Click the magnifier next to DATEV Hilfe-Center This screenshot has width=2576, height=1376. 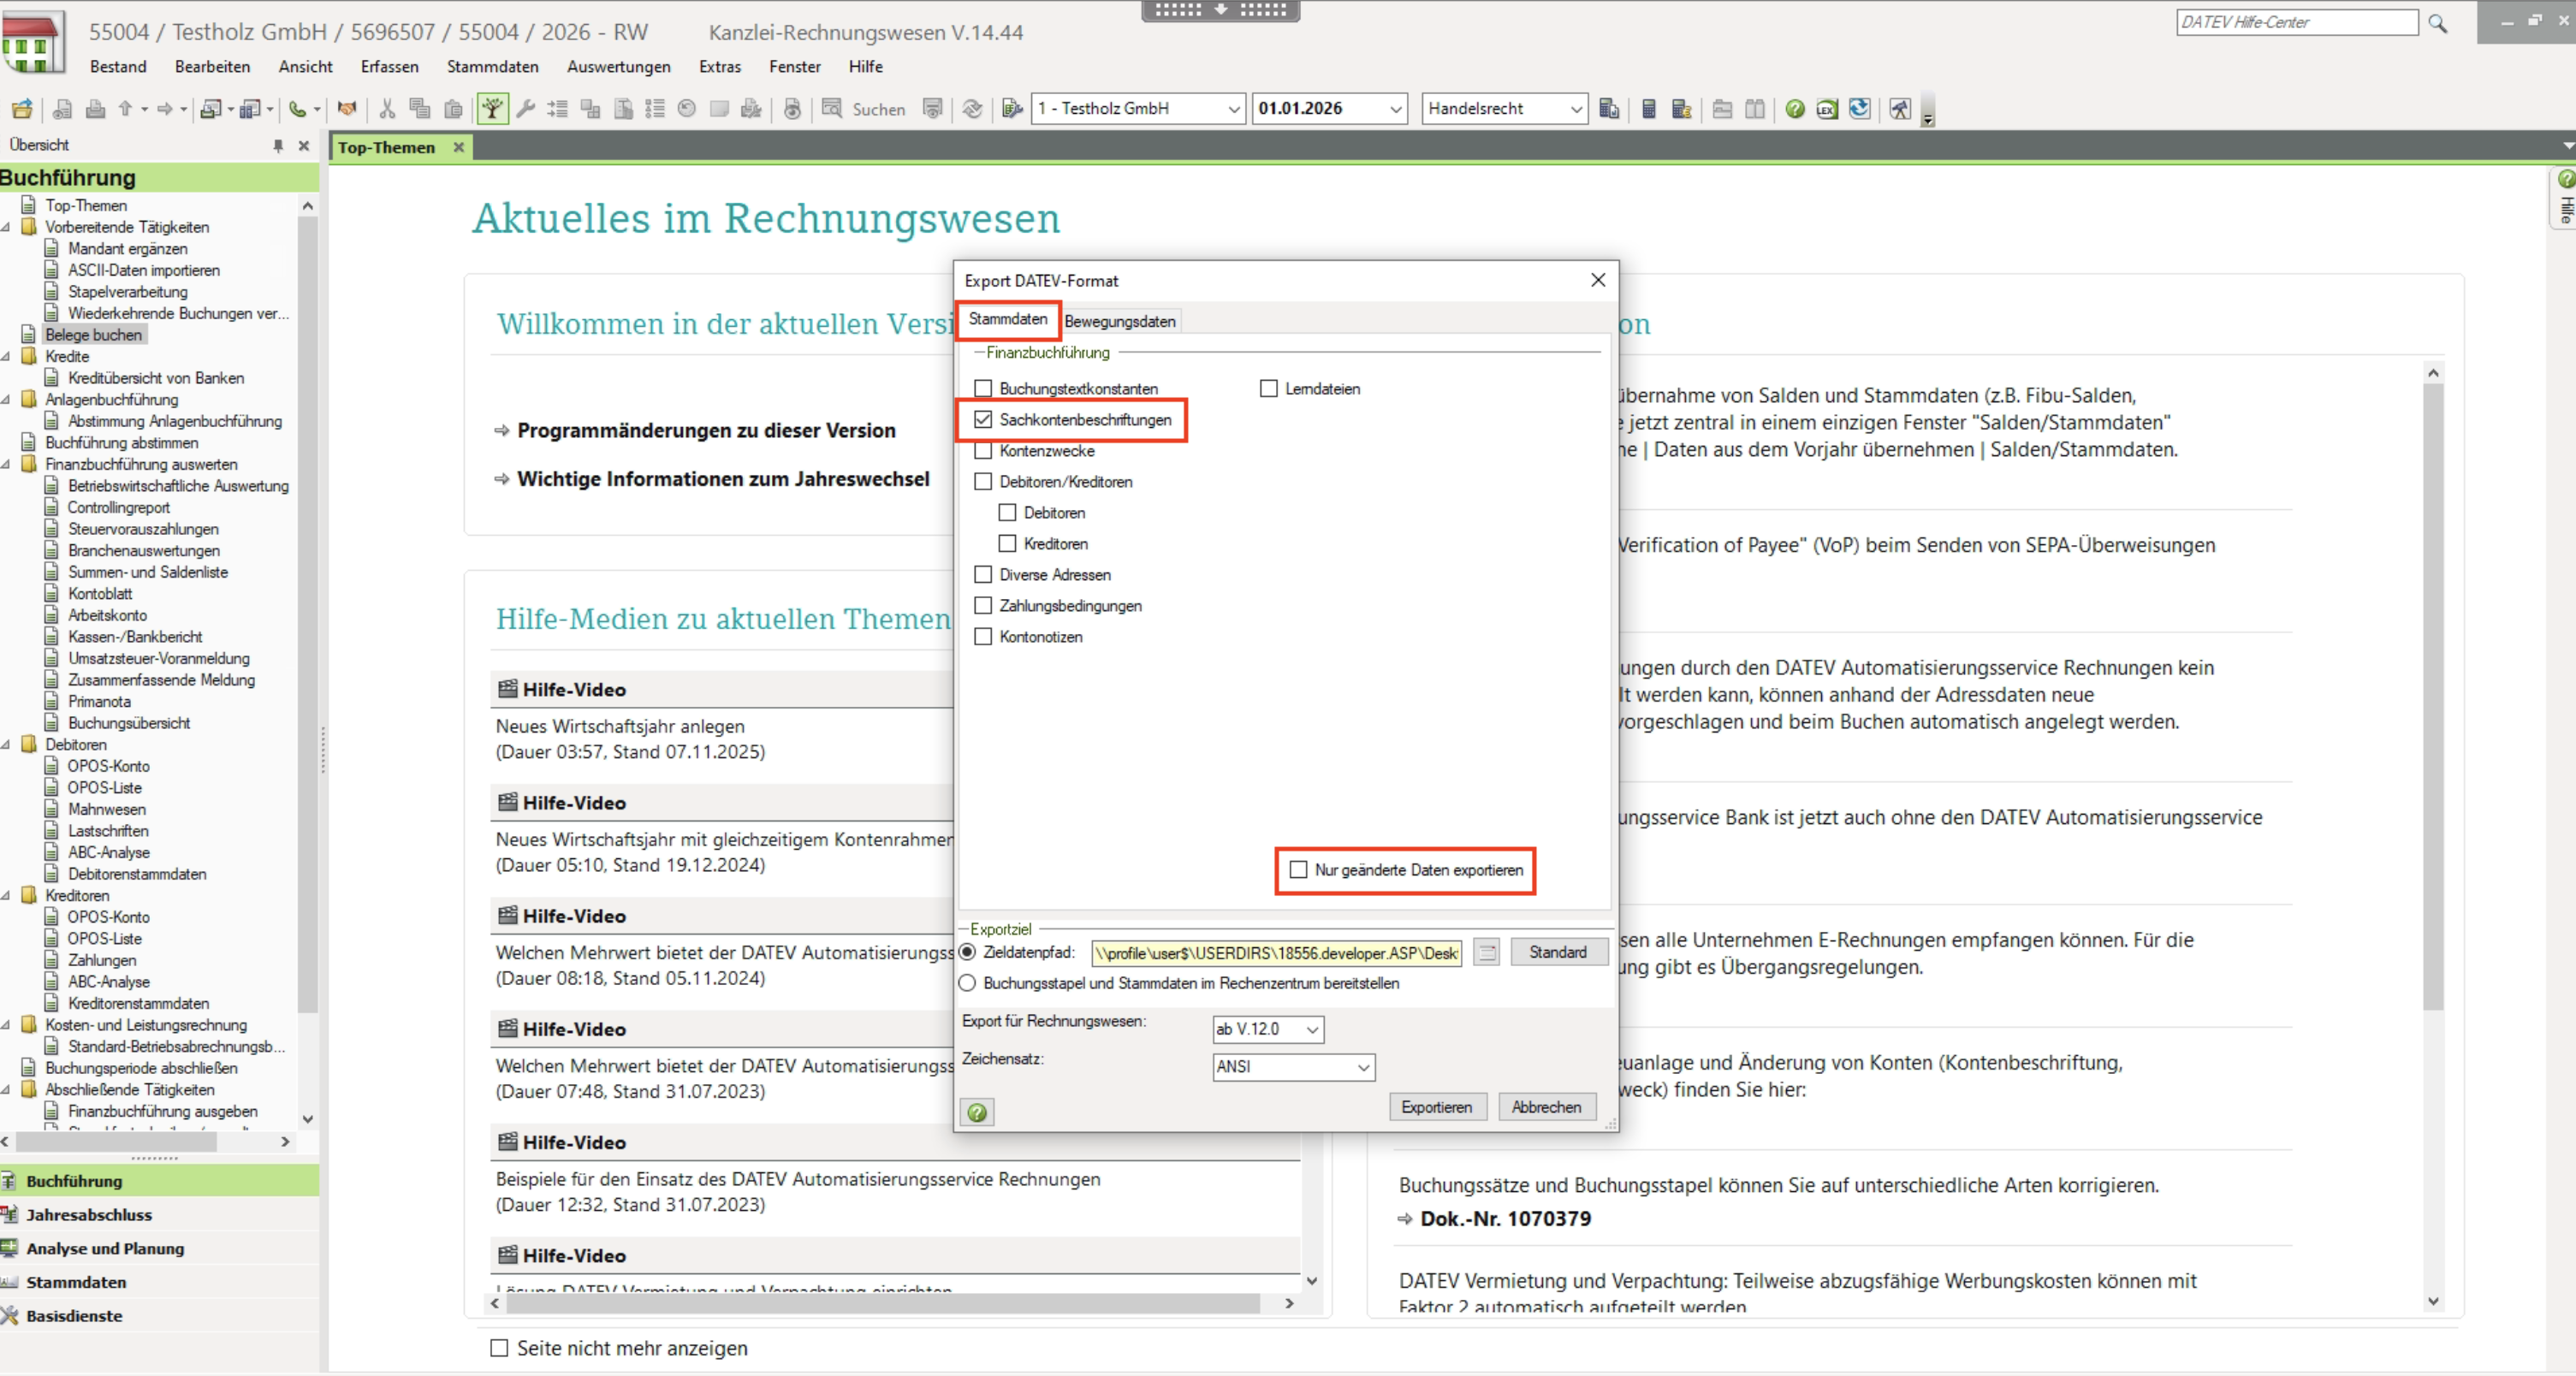click(x=2438, y=23)
